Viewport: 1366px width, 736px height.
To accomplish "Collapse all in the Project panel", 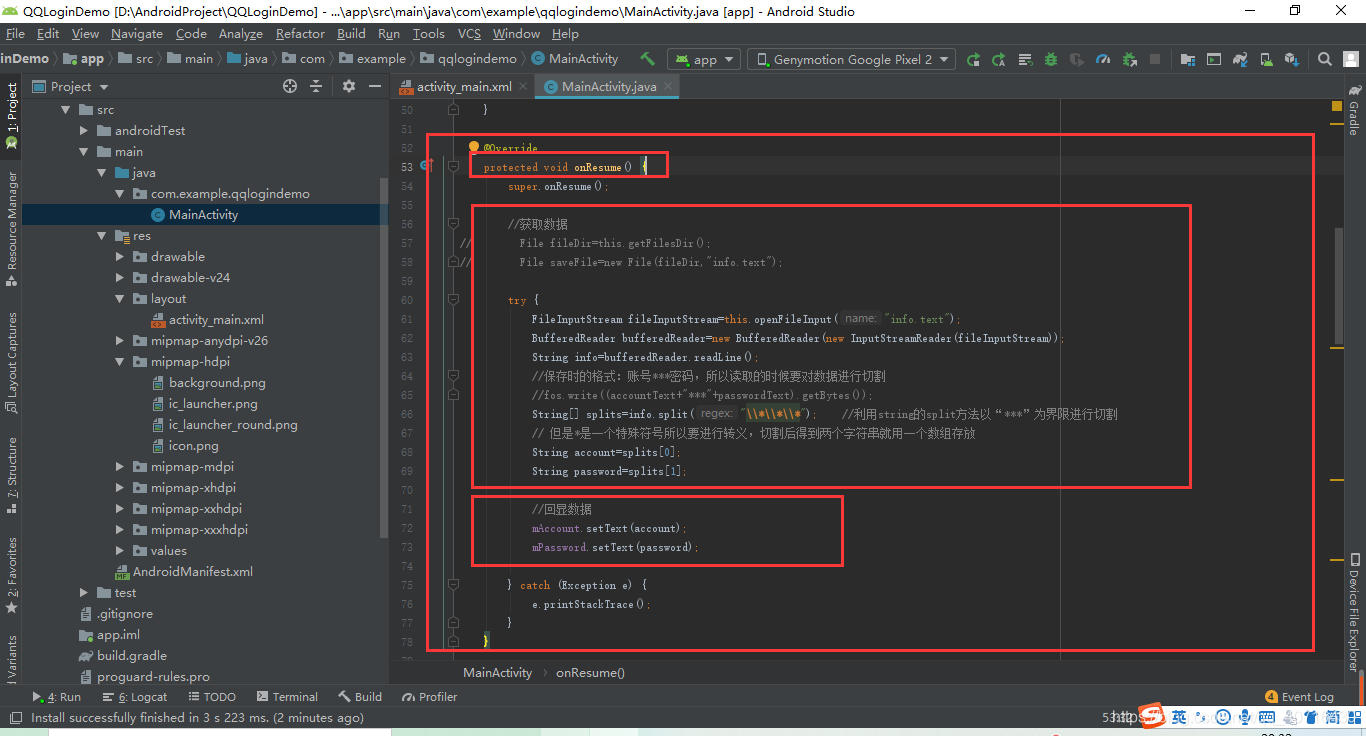I will click(x=316, y=86).
